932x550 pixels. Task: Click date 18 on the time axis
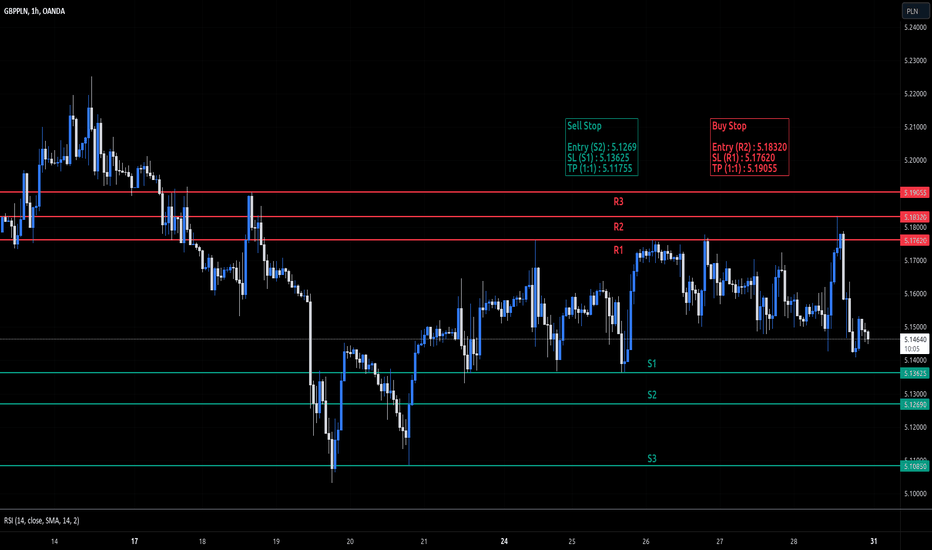[x=202, y=542]
